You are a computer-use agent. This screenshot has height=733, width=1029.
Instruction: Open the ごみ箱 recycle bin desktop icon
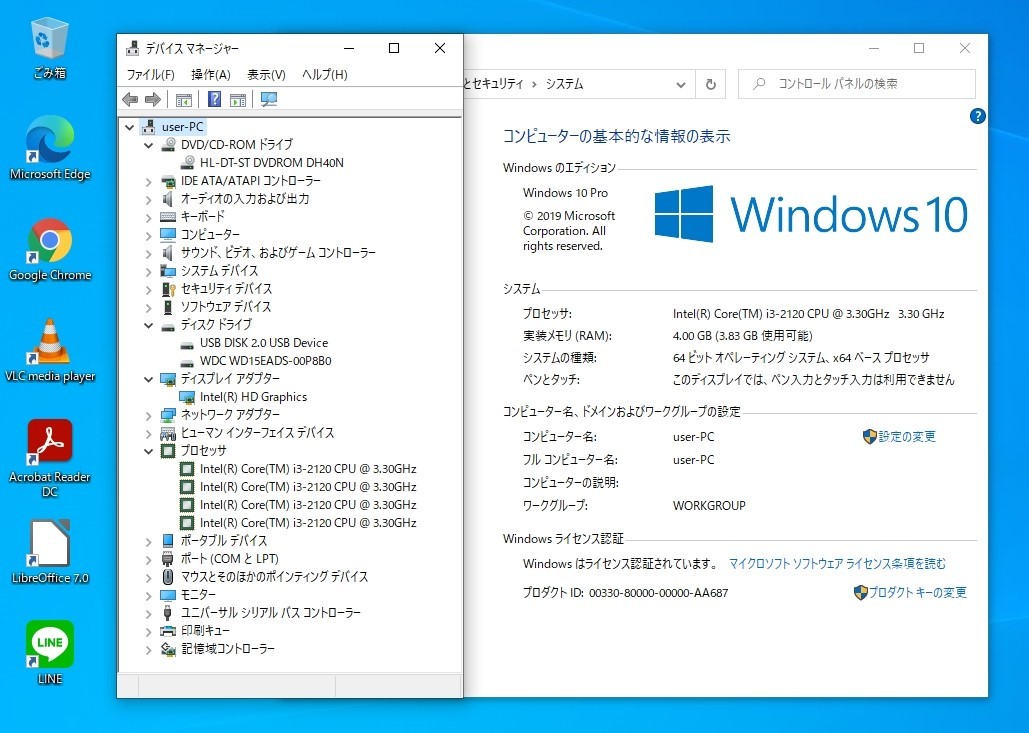(49, 48)
